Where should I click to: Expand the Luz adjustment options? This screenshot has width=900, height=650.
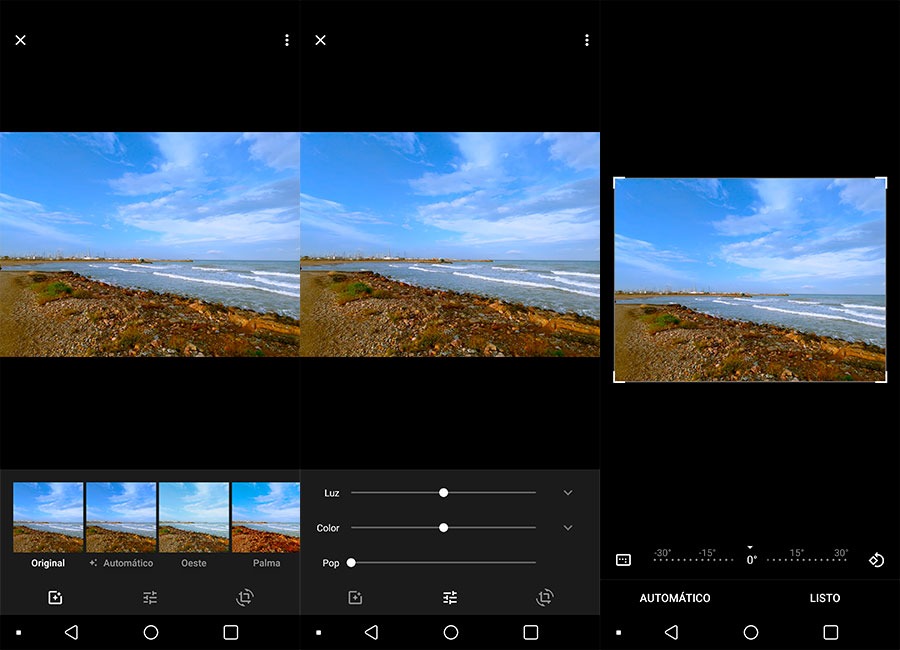568,492
